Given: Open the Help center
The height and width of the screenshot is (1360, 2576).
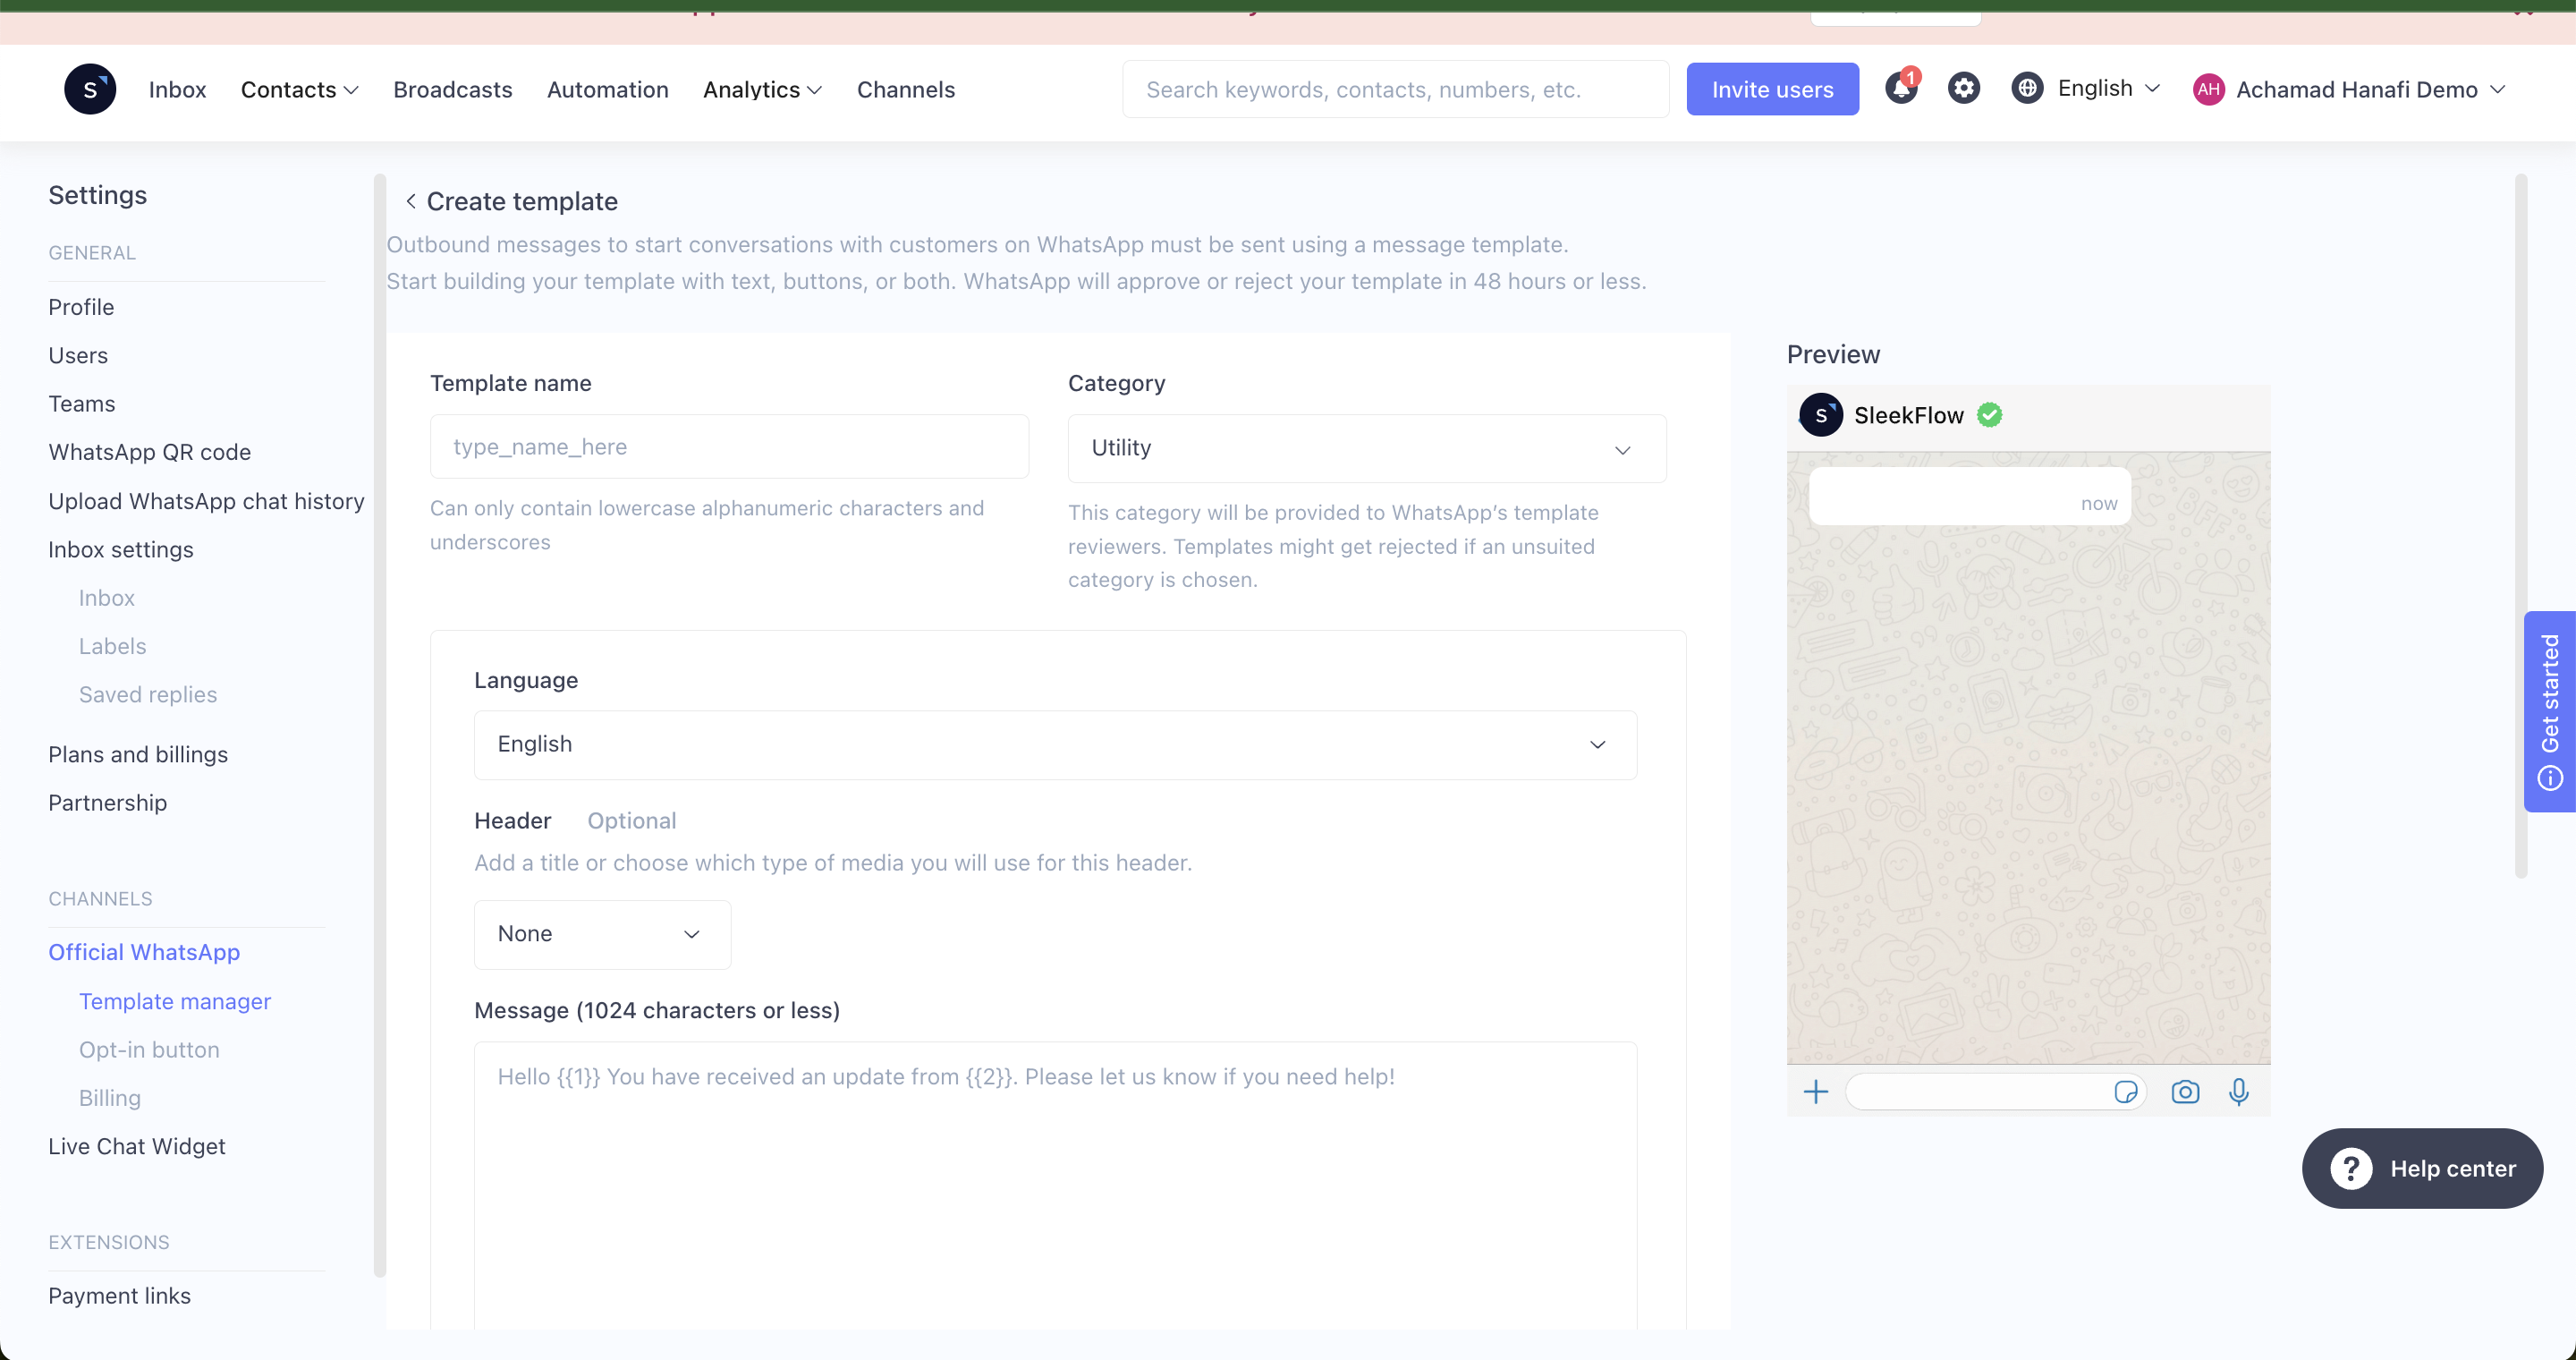Looking at the screenshot, I should (x=2422, y=1168).
